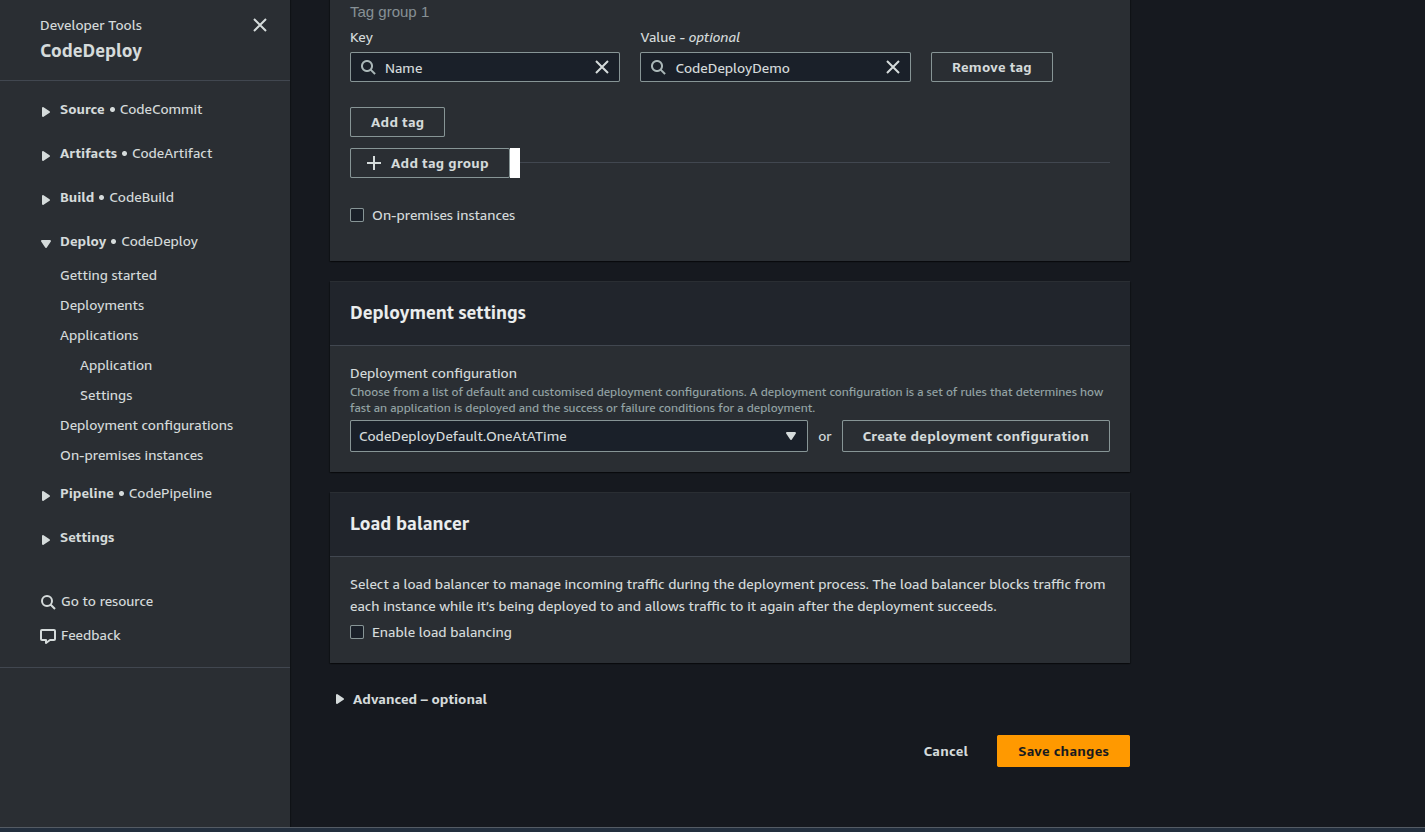Open Feedback link

click(90, 635)
